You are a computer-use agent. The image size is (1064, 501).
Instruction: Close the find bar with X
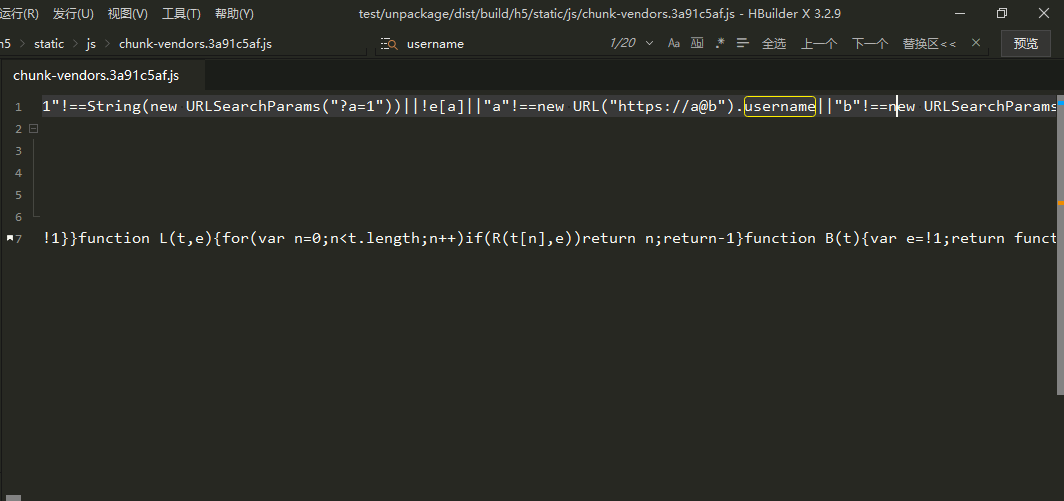[x=977, y=44]
